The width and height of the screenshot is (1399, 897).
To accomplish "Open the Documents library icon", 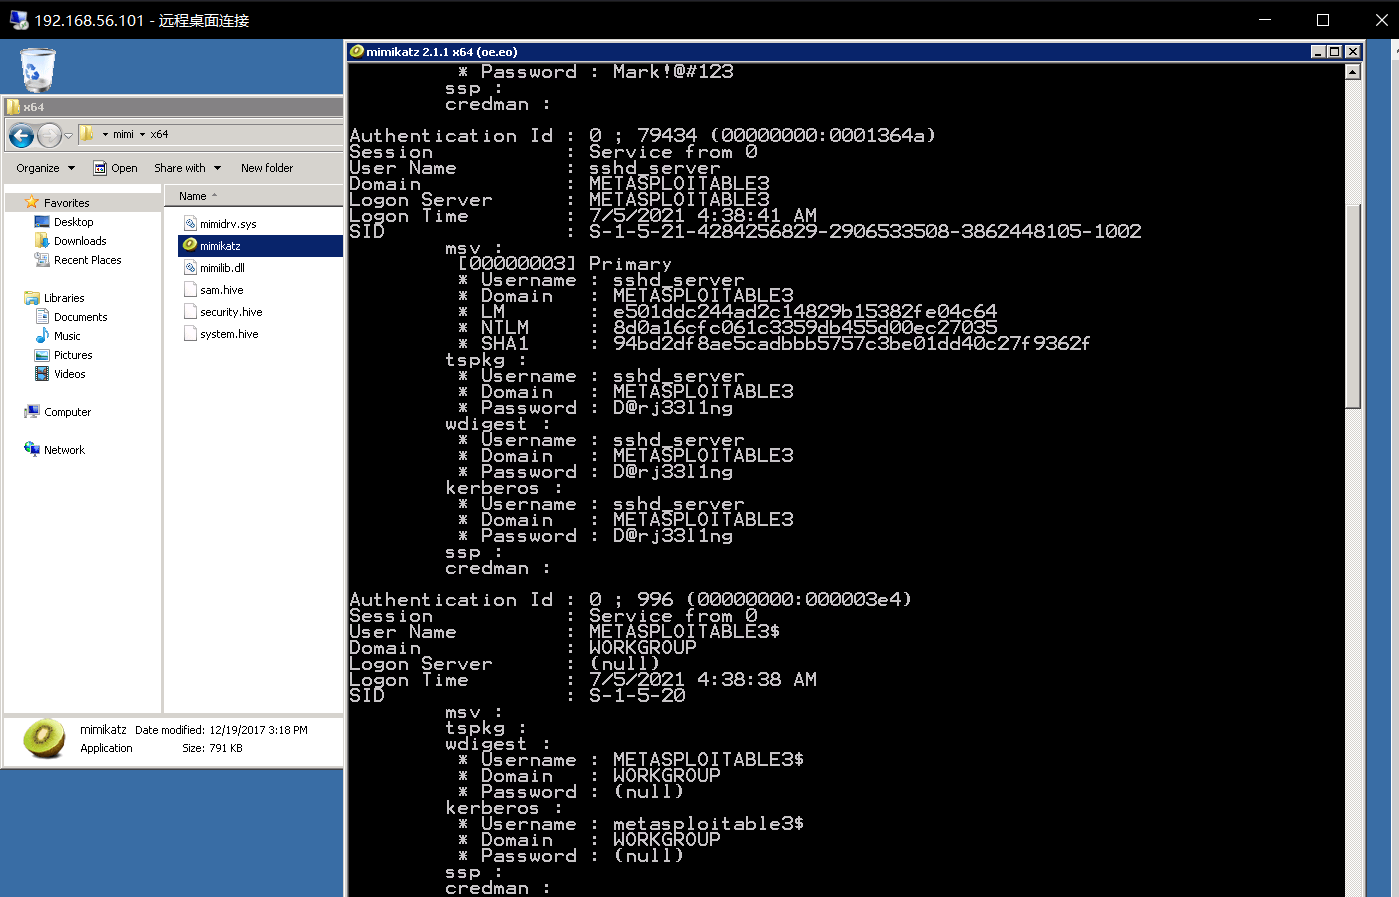I will coord(42,317).
